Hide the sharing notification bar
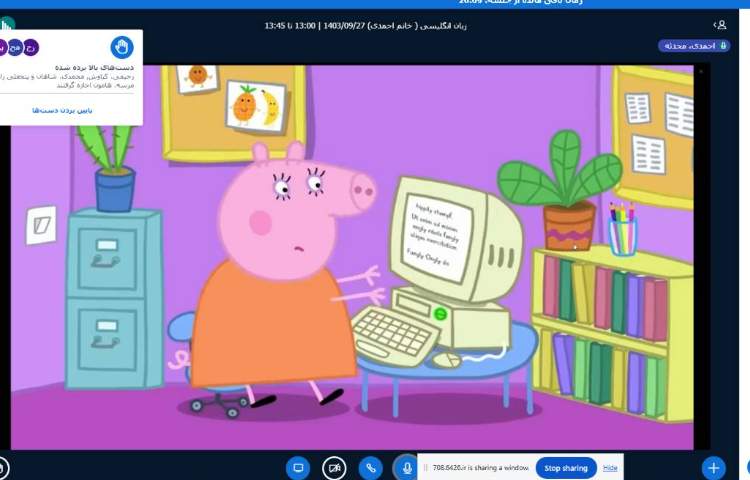This screenshot has height=480, width=750. (x=610, y=468)
